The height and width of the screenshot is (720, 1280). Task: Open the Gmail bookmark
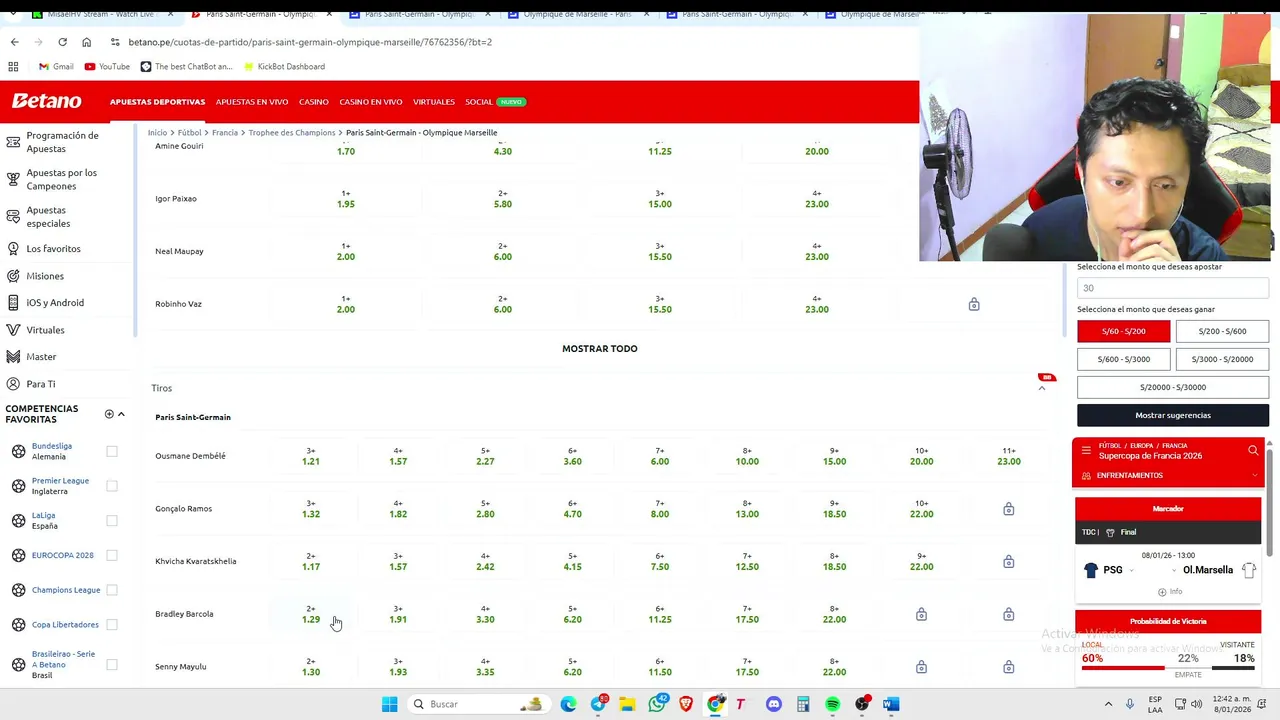56,66
